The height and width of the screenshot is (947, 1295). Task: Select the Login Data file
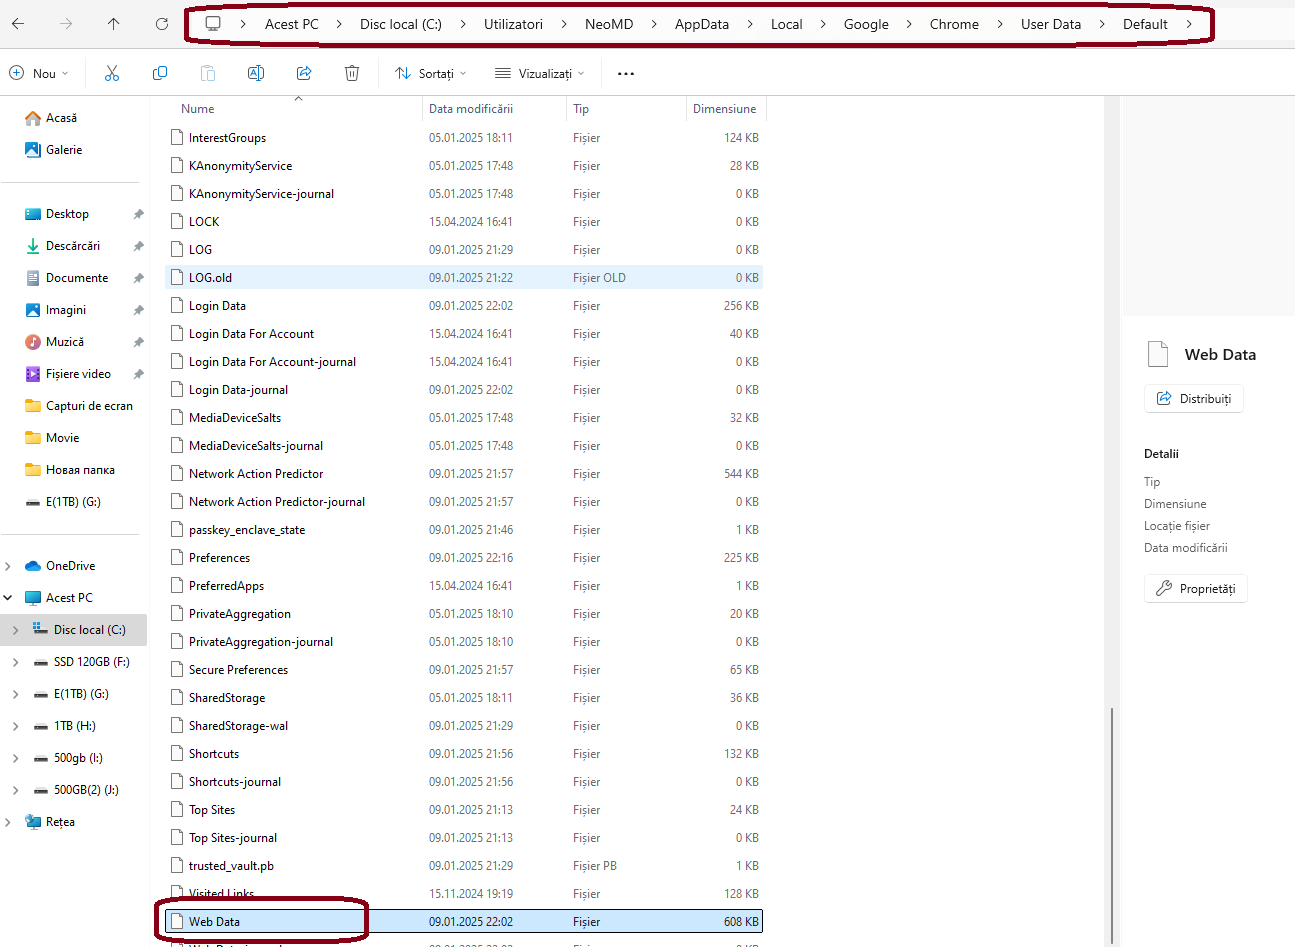[x=217, y=306]
